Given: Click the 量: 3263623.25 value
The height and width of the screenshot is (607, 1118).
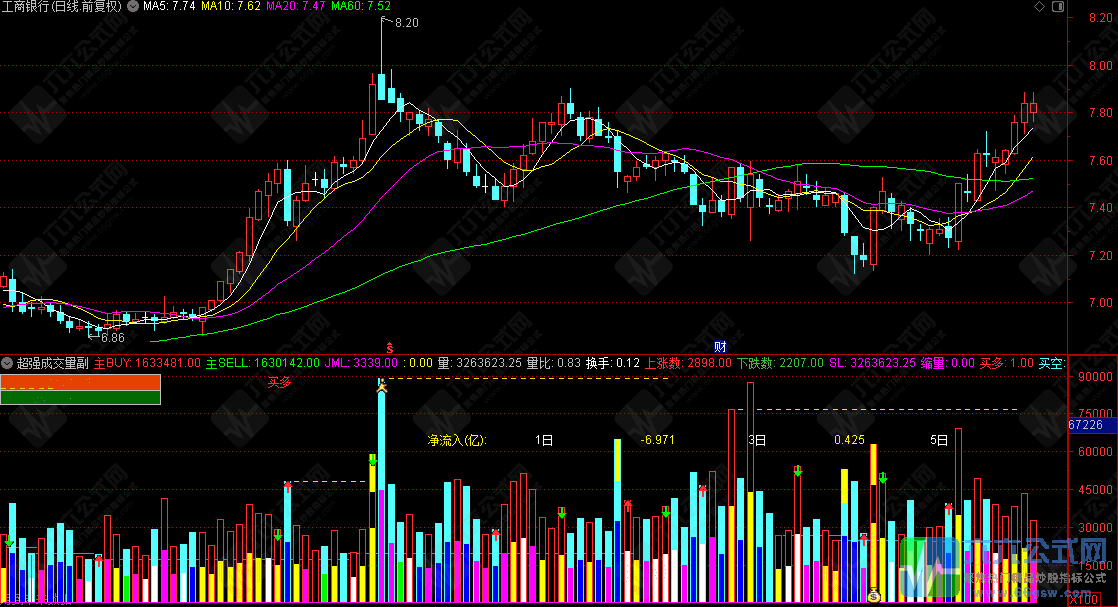Looking at the screenshot, I should click(480, 363).
